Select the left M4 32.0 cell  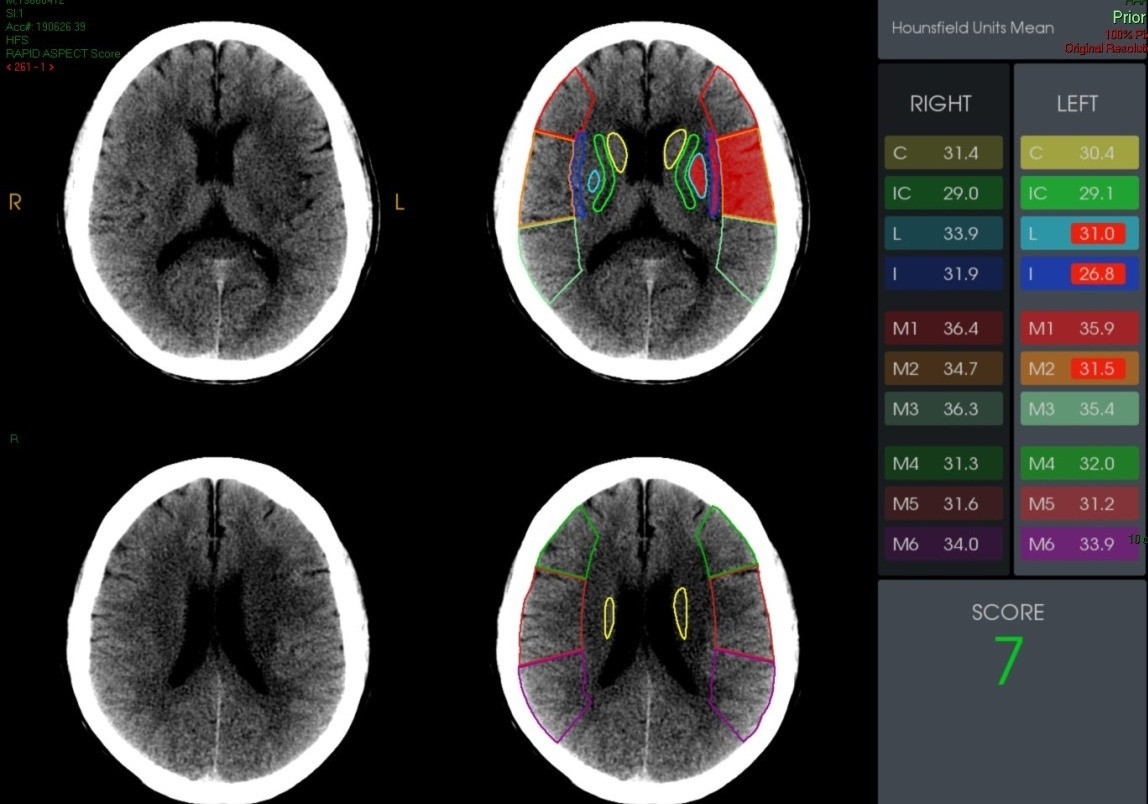1079,464
